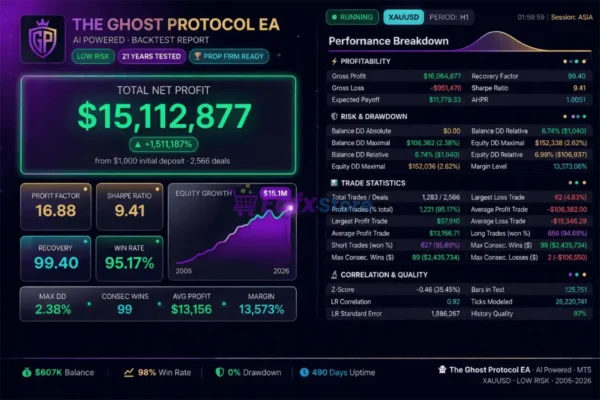
Task: Click the Profitability lightning bolt icon
Action: pyautogui.click(x=334, y=61)
